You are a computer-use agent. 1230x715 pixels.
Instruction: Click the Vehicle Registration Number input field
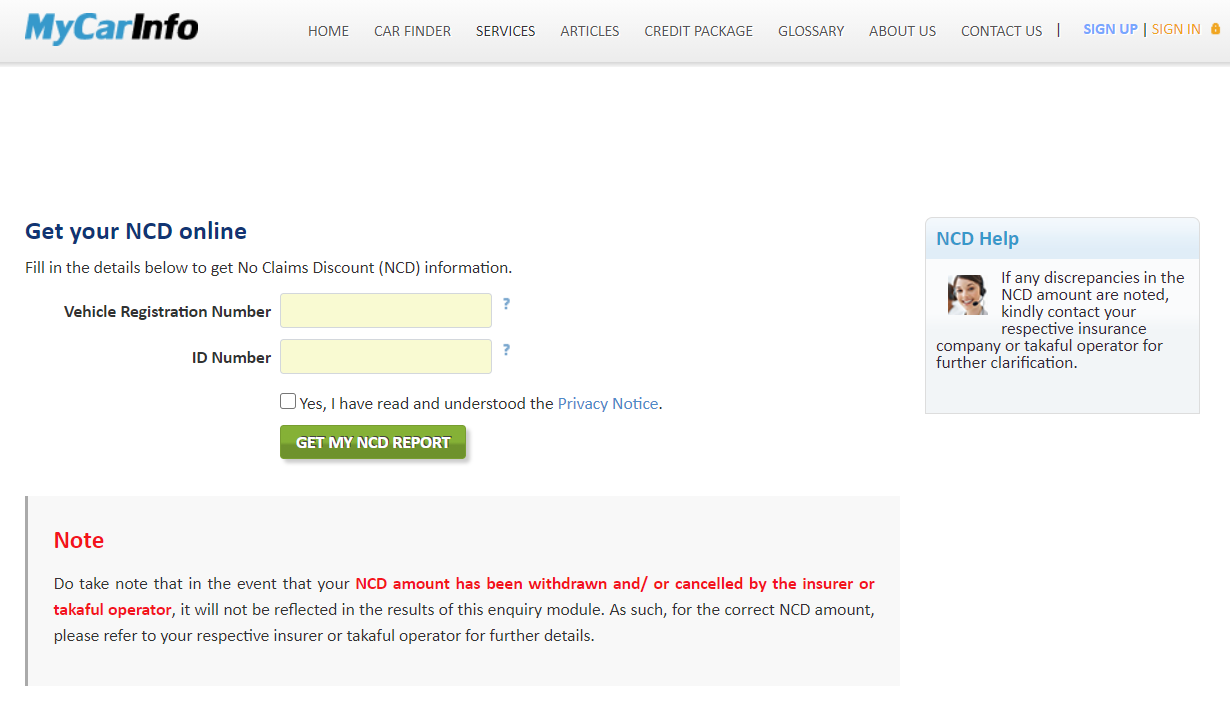[385, 310]
